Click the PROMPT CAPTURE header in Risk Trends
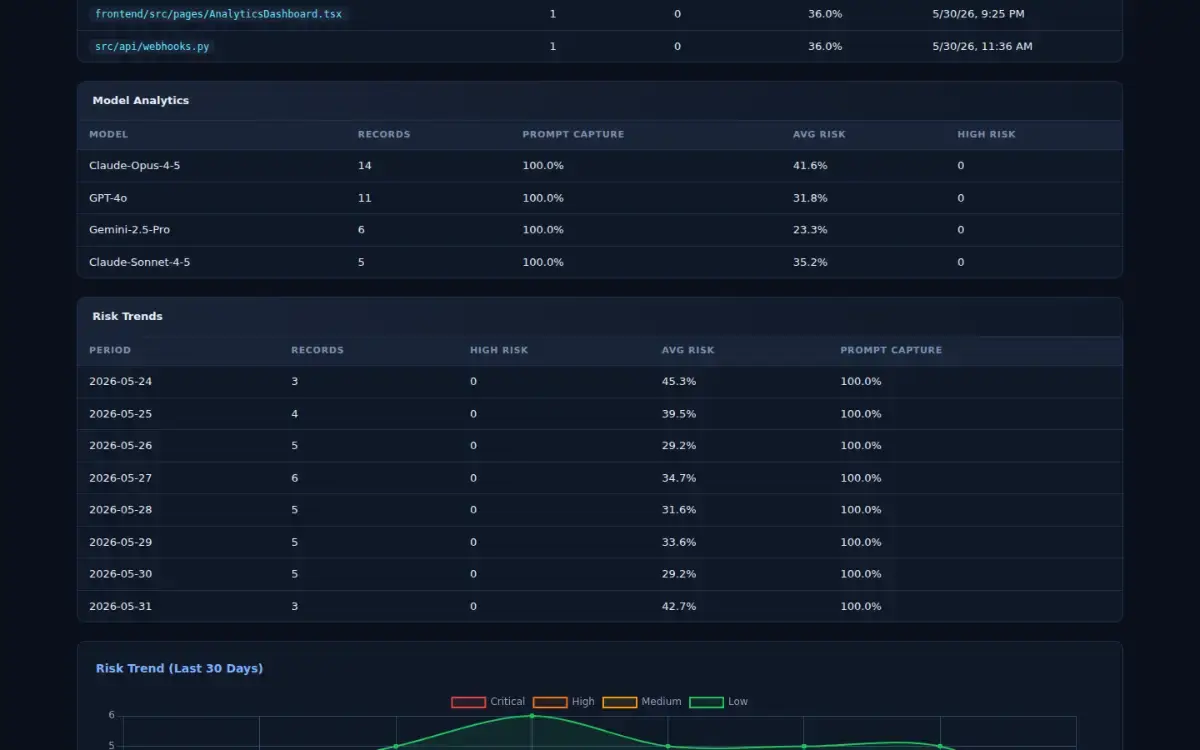This screenshot has height=750, width=1200. pyautogui.click(x=891, y=350)
